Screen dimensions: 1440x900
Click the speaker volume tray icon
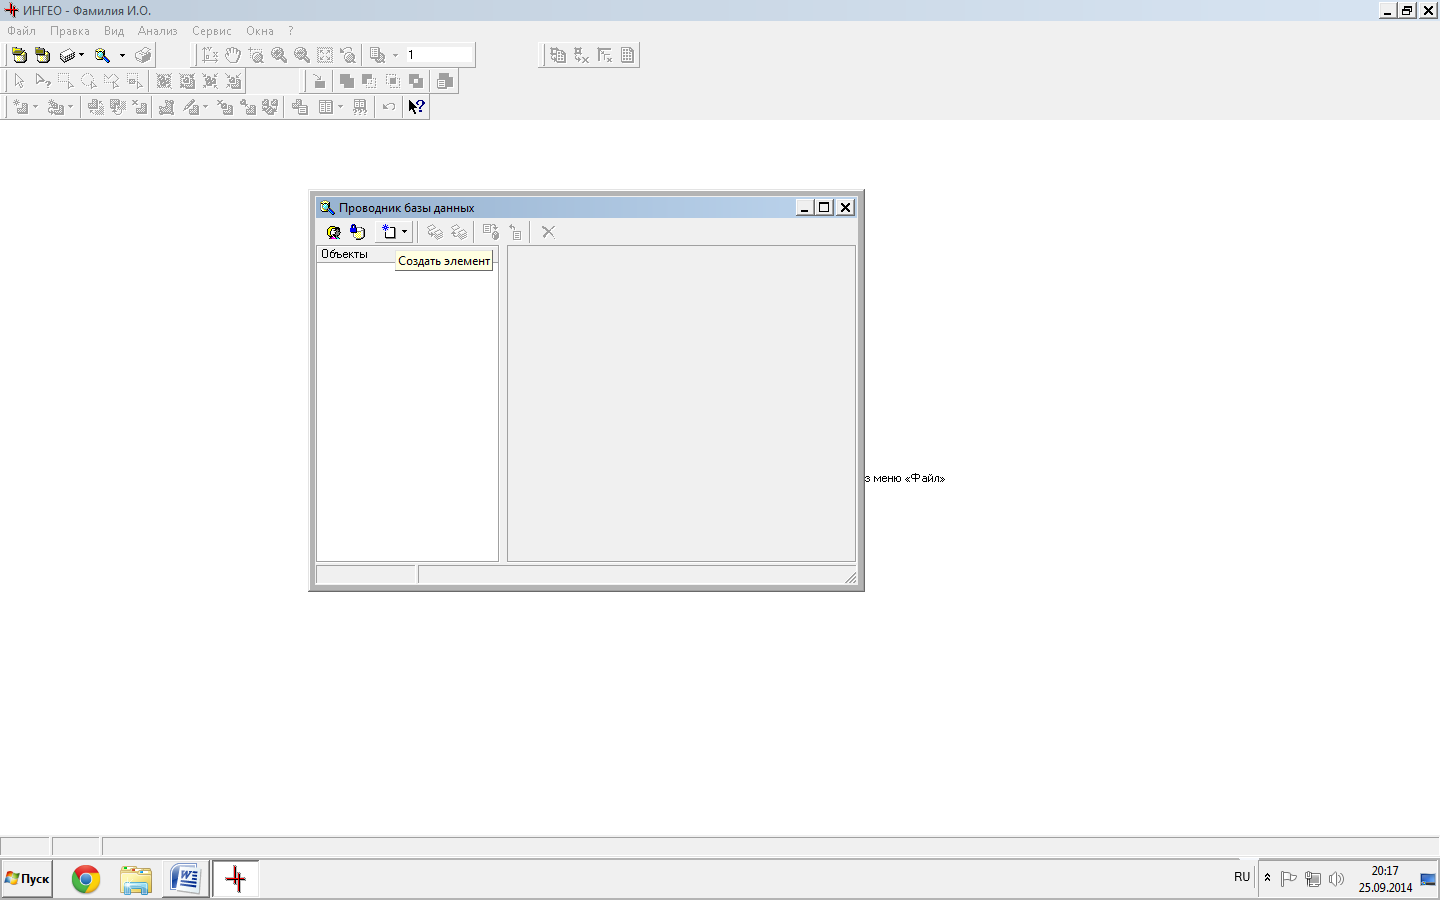point(1336,879)
